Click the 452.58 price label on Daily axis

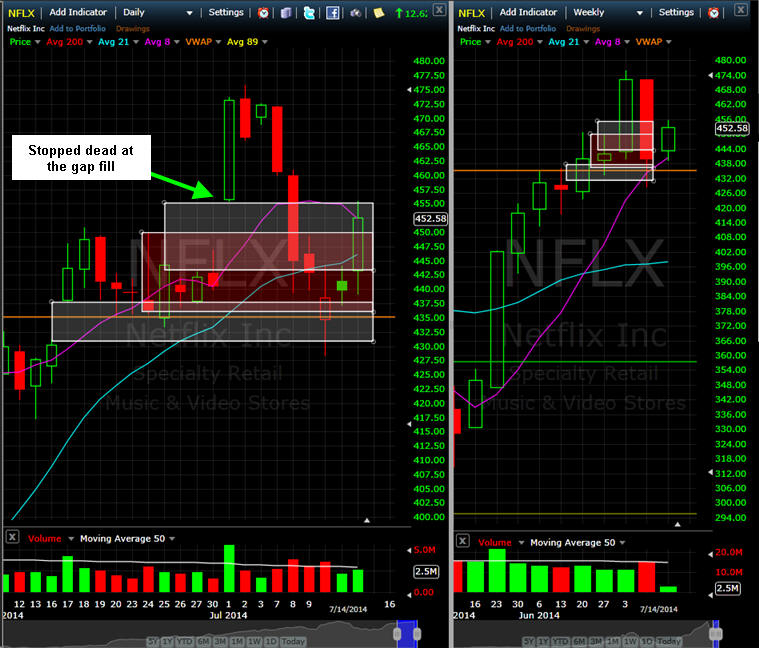pyautogui.click(x=430, y=219)
